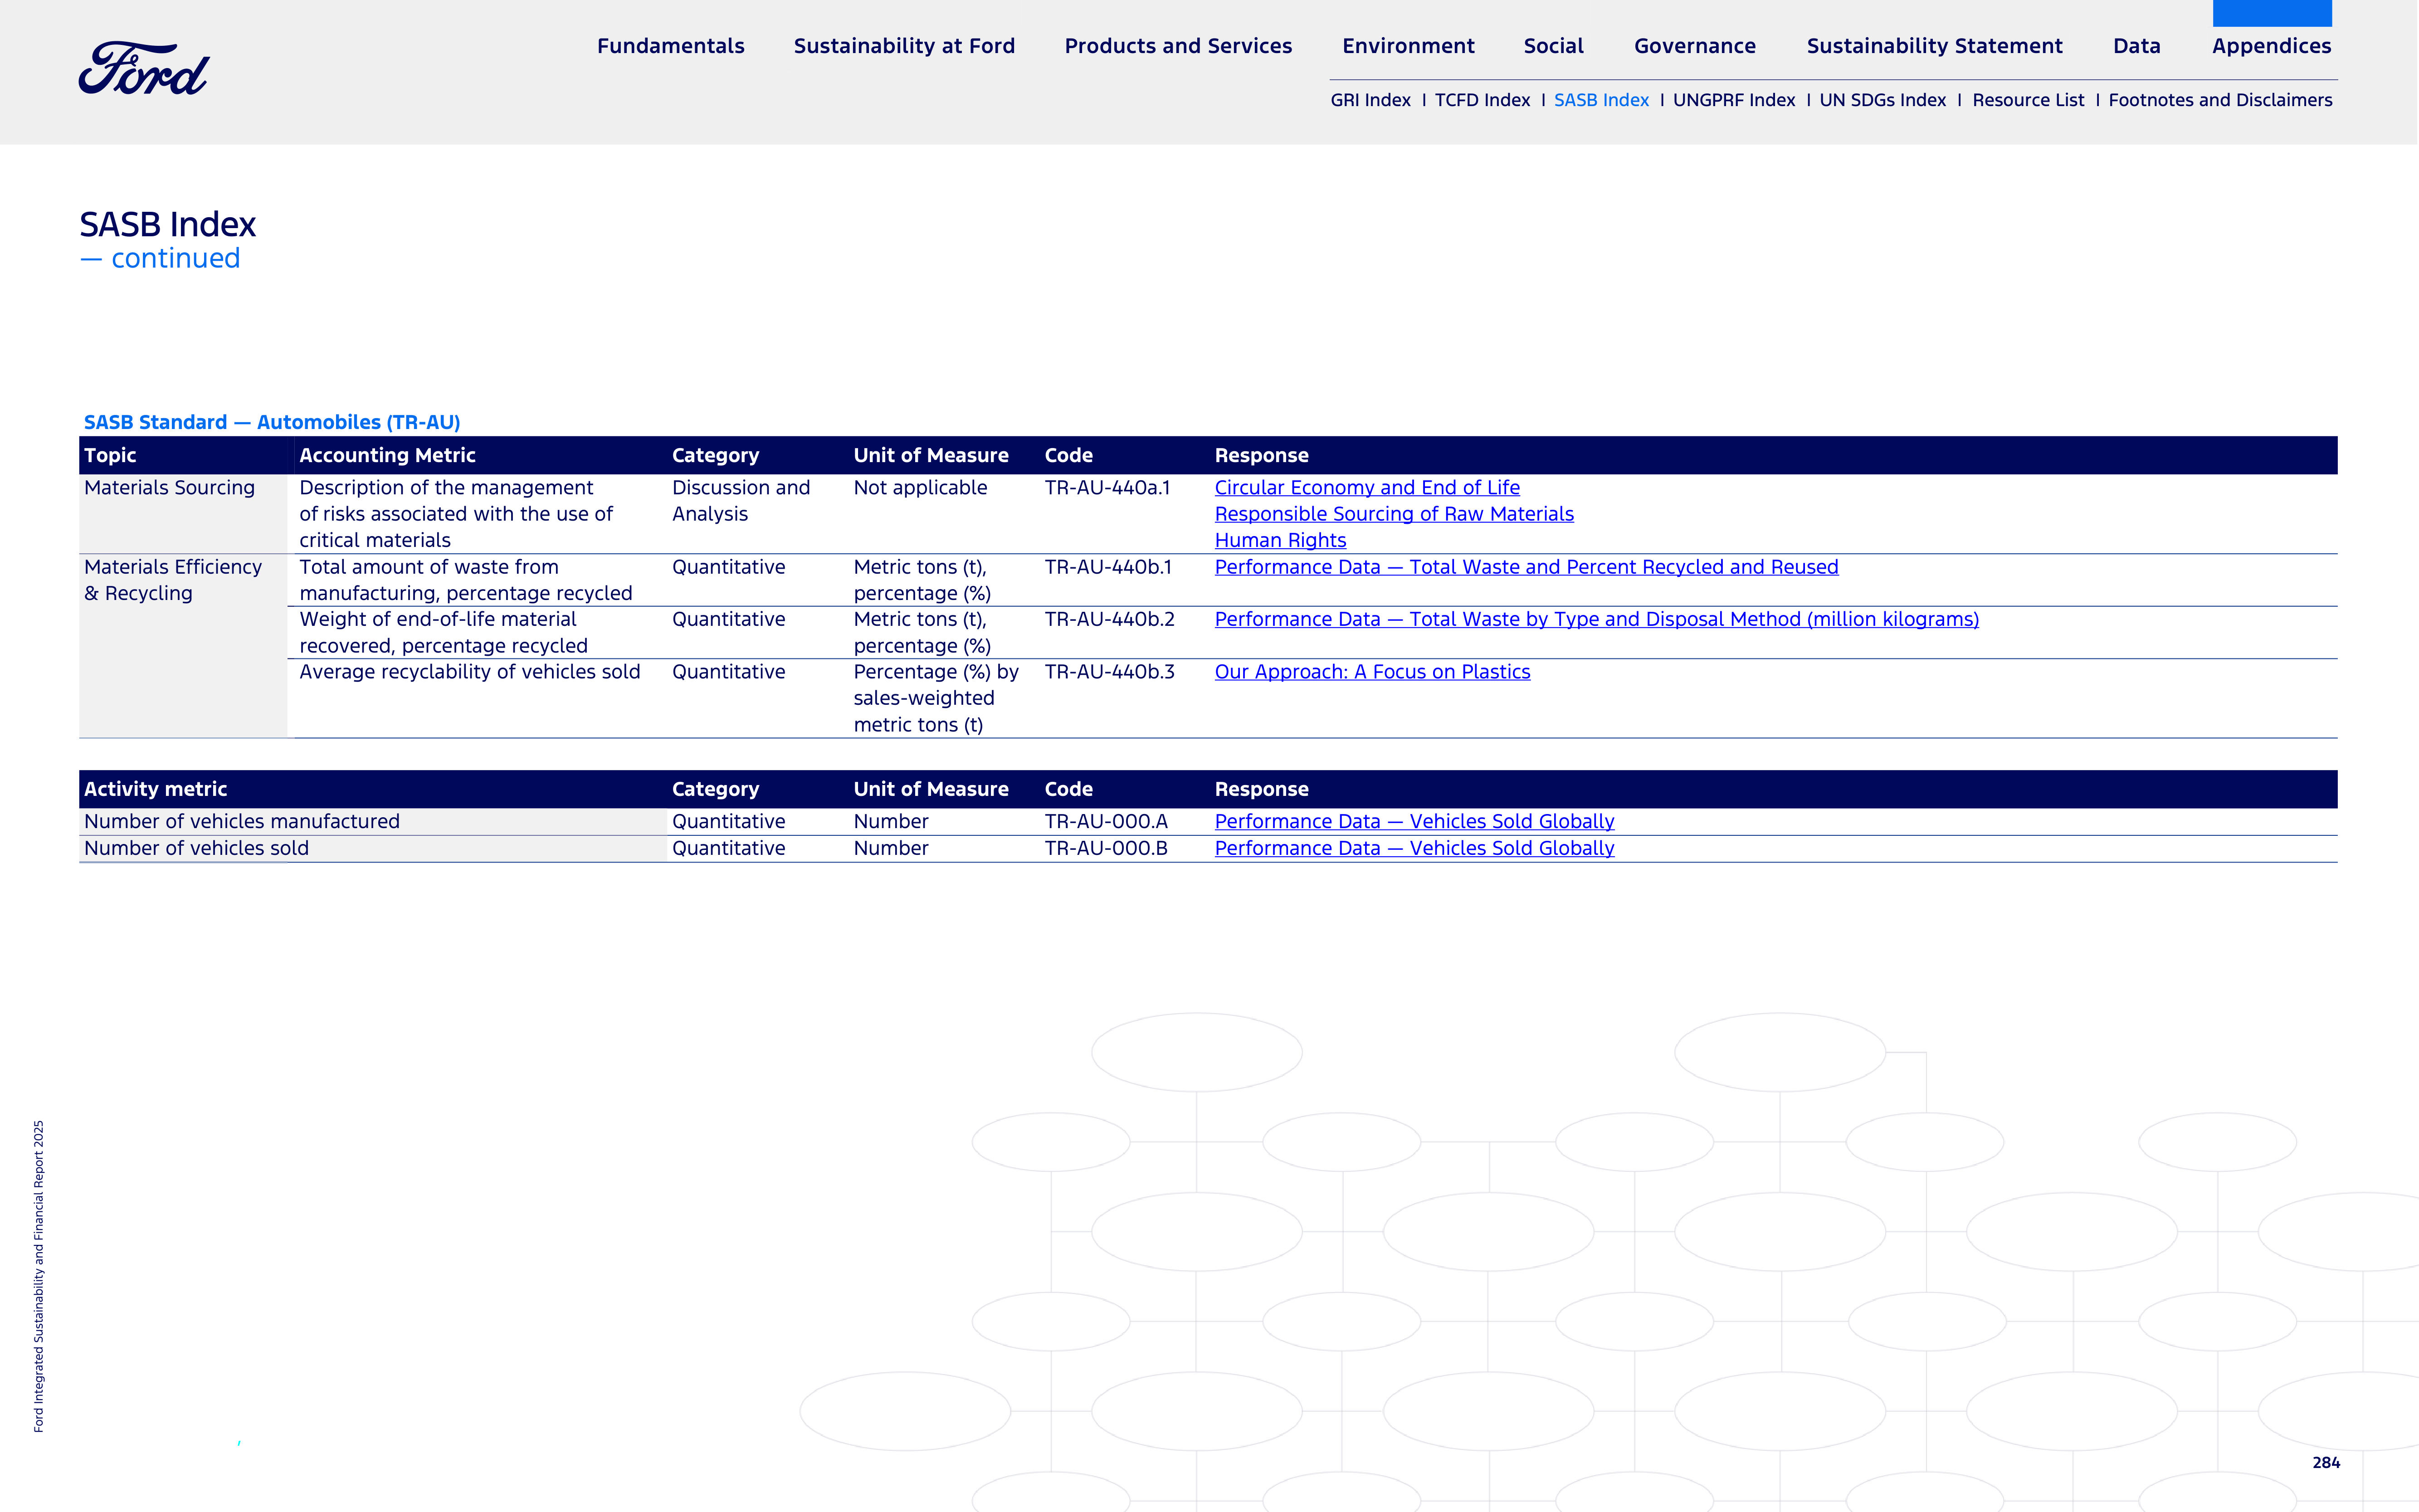Select the Appendices nav item
The width and height of the screenshot is (2419, 1512).
click(x=2271, y=46)
